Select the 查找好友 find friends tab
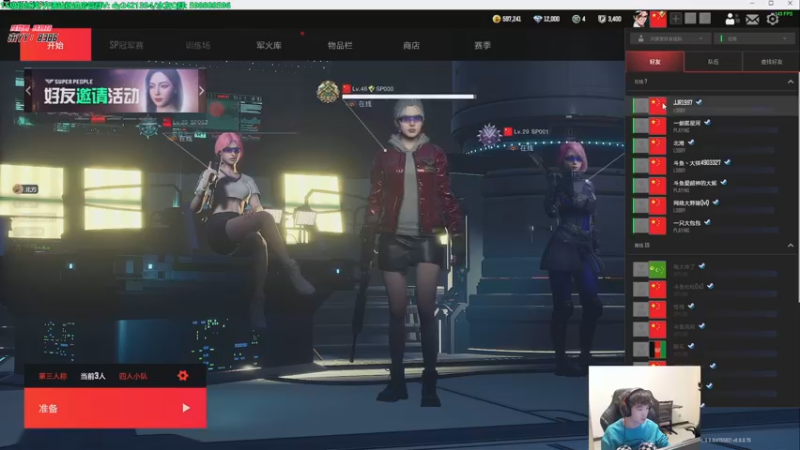The height and width of the screenshot is (450, 800). pos(771,62)
